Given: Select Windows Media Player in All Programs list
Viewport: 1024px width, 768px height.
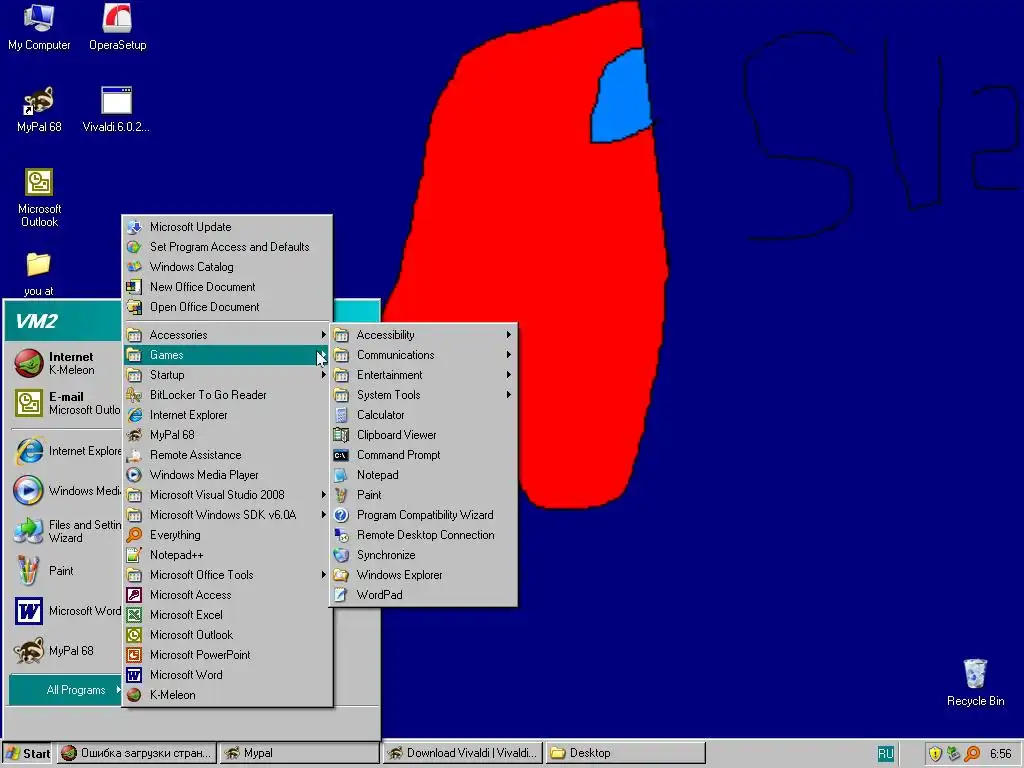Looking at the screenshot, I should click(228, 475).
